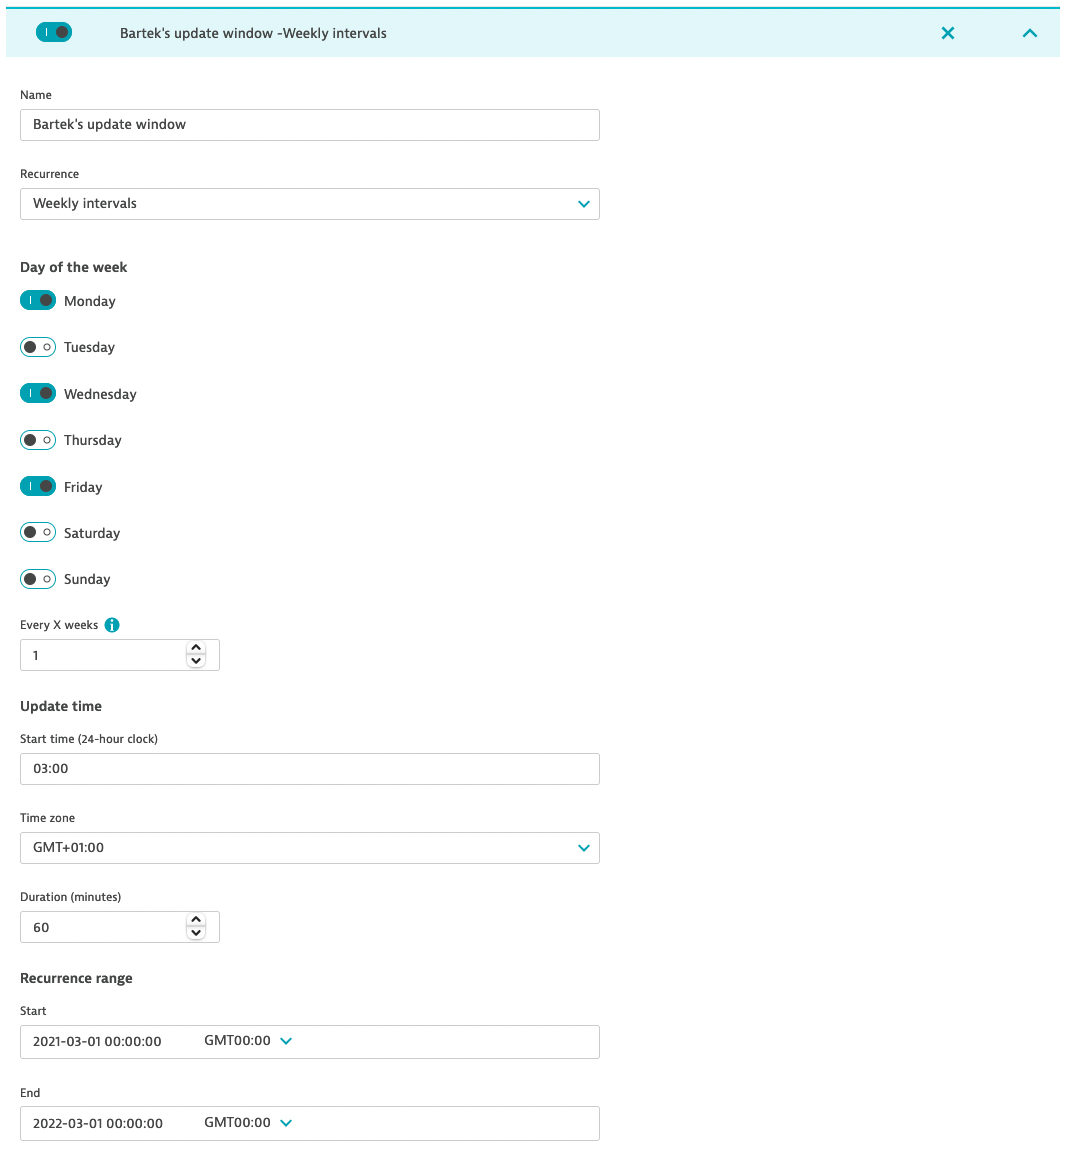
Task: Decrease Duration minutes value
Action: (196, 933)
